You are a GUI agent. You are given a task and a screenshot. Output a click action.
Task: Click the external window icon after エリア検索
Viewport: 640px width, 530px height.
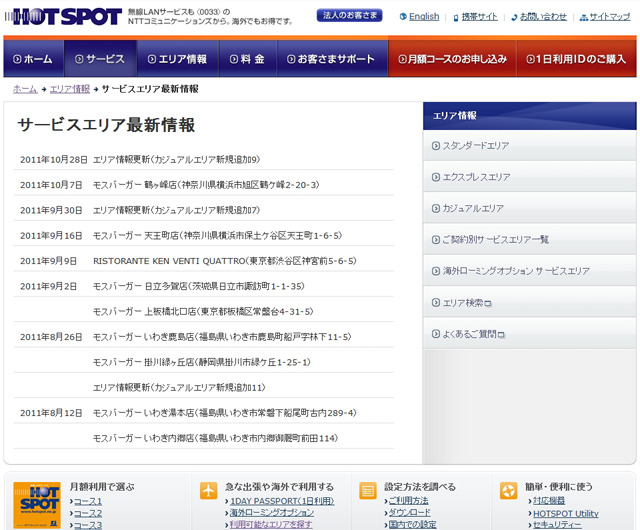coord(487,303)
